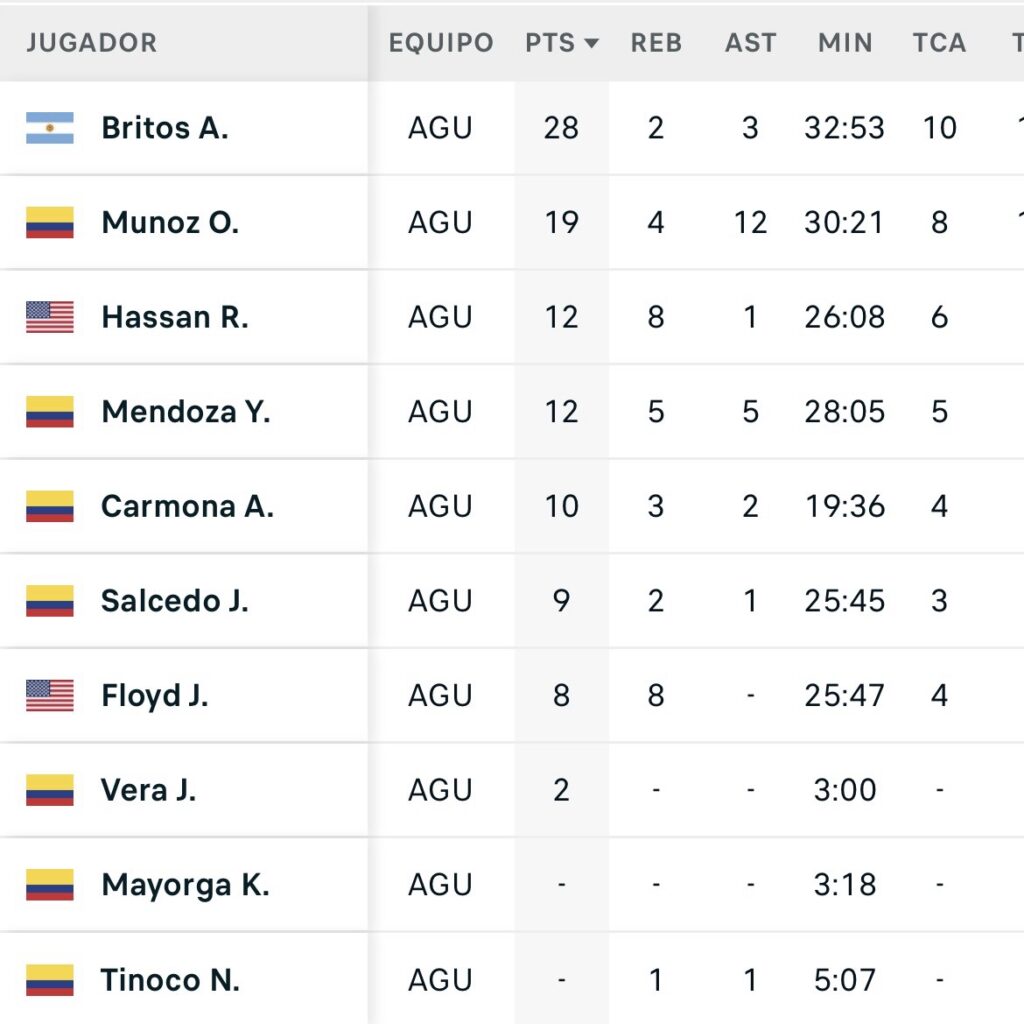
Task: Click USA flag beside Hassan R.
Action: 50,317
